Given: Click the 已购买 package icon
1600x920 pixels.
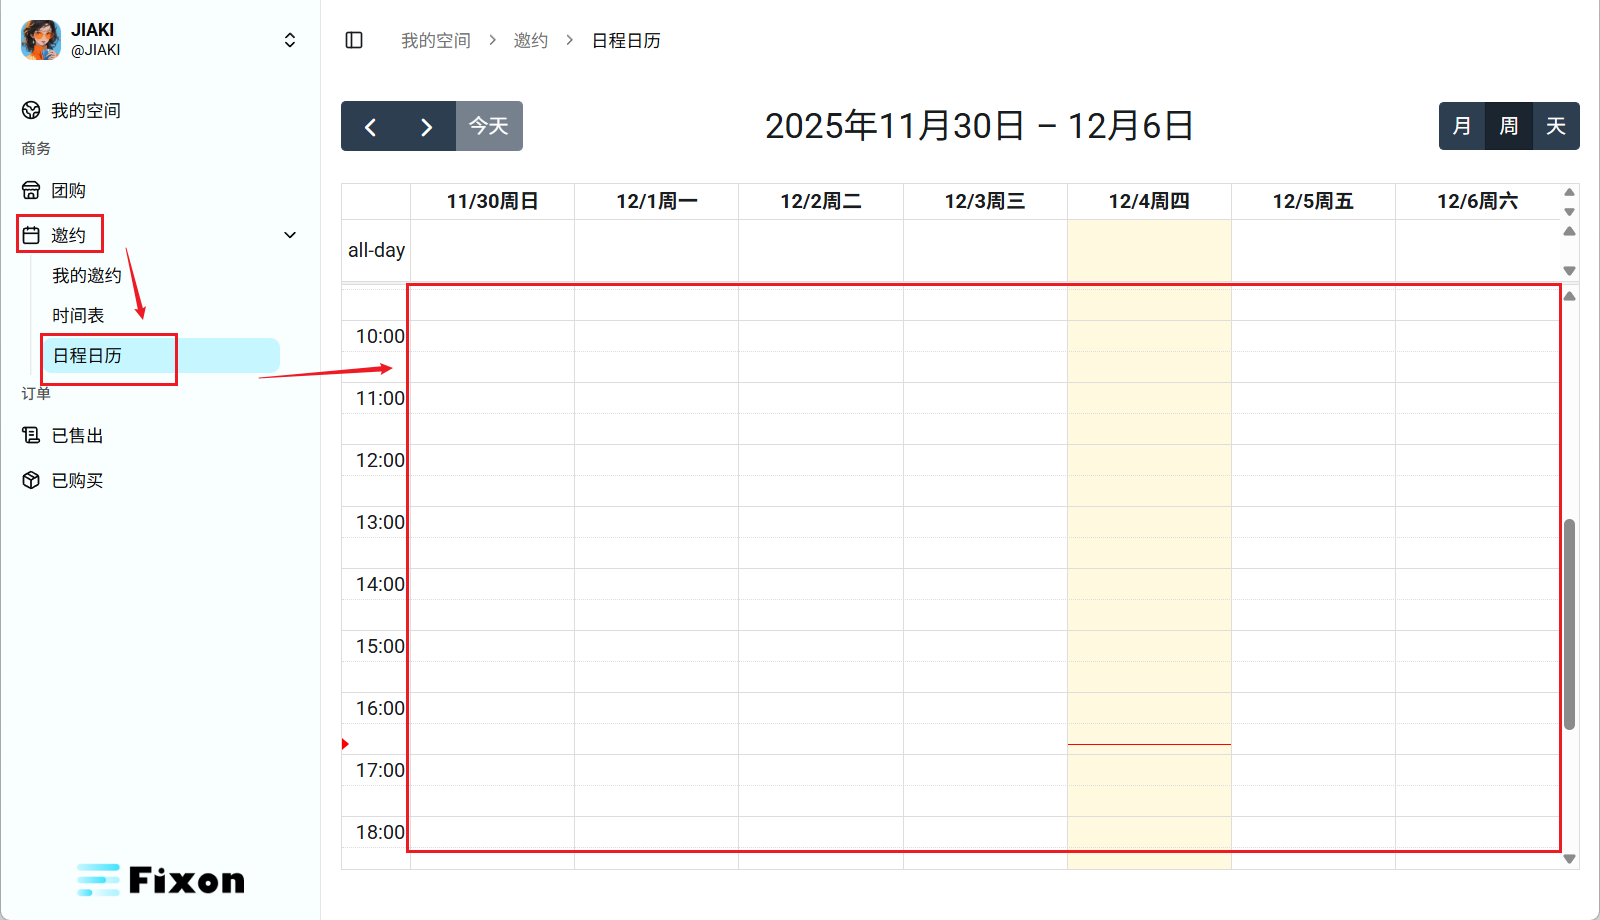Looking at the screenshot, I should coord(31,480).
